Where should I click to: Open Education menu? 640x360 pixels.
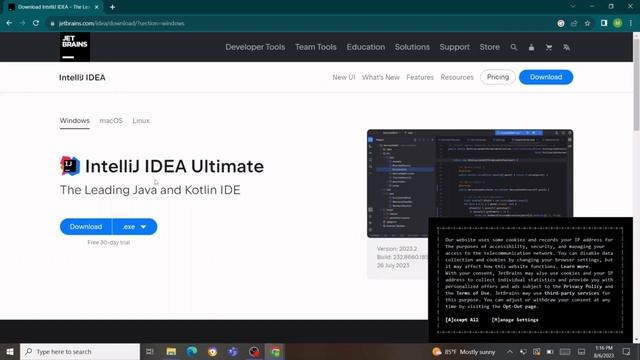pos(366,47)
